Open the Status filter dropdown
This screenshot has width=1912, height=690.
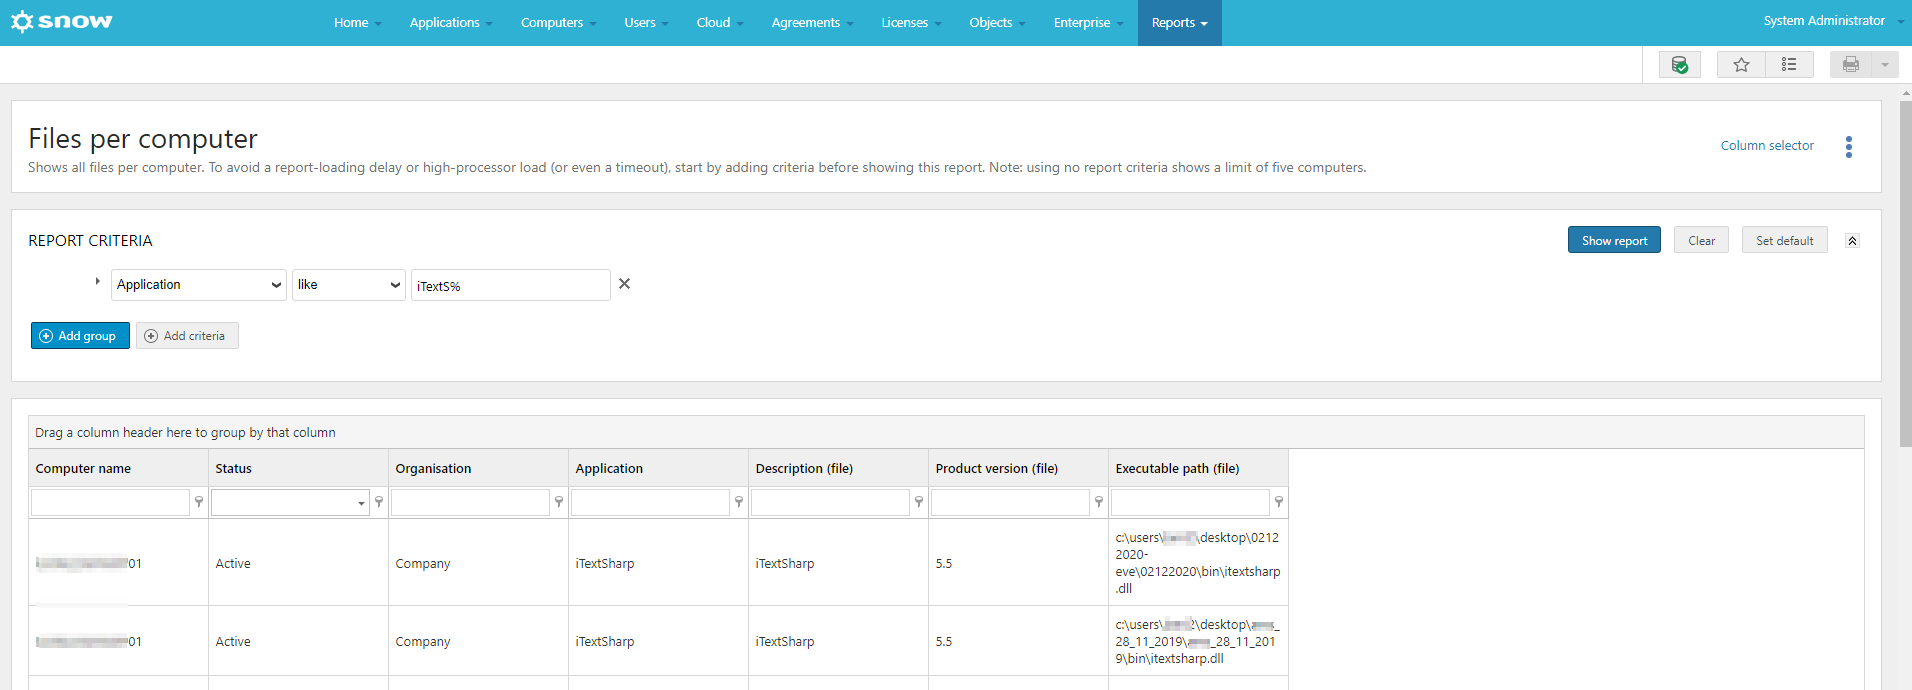coord(361,503)
